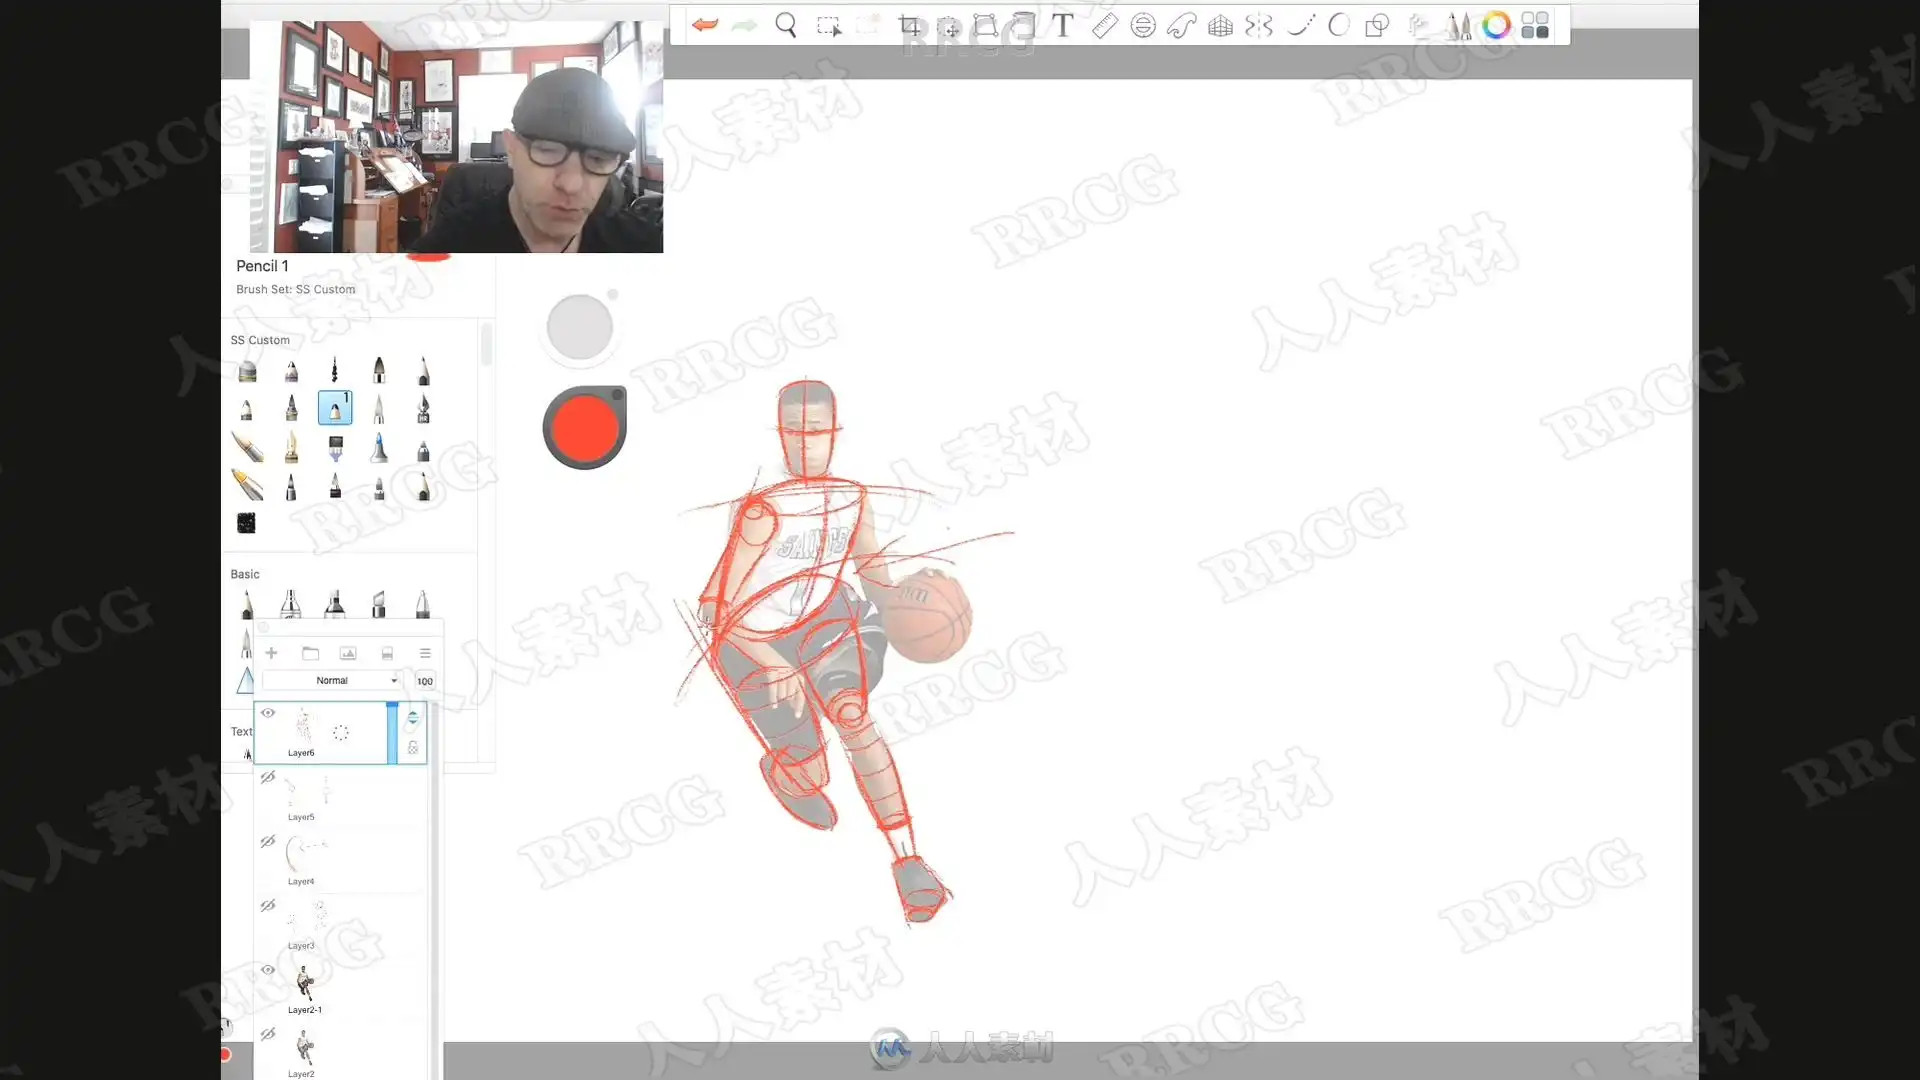This screenshot has width=1920, height=1080.
Task: Open the layer panel hamburger menu
Action: click(x=425, y=653)
